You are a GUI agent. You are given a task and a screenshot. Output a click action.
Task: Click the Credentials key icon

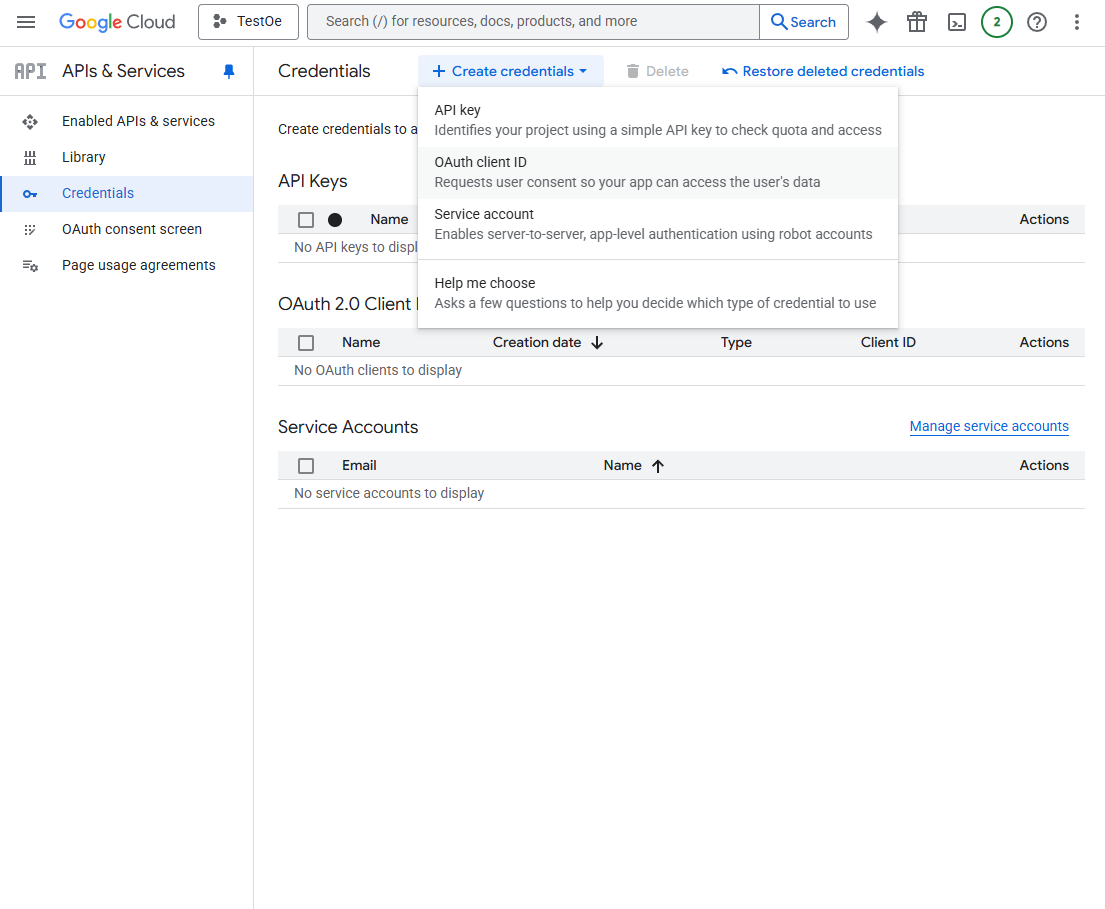[x=30, y=194]
